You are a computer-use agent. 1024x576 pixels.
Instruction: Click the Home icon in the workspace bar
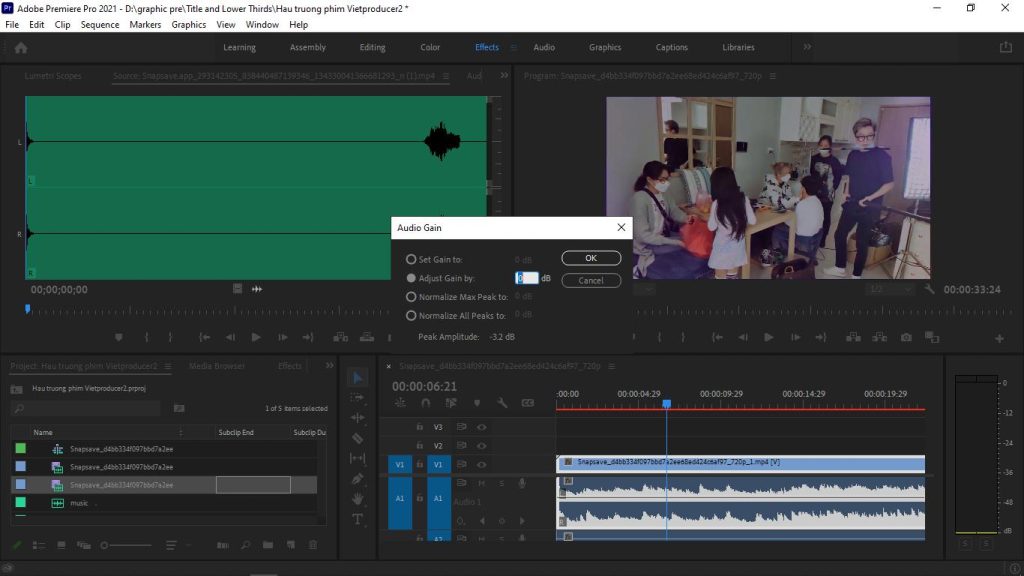pos(21,47)
